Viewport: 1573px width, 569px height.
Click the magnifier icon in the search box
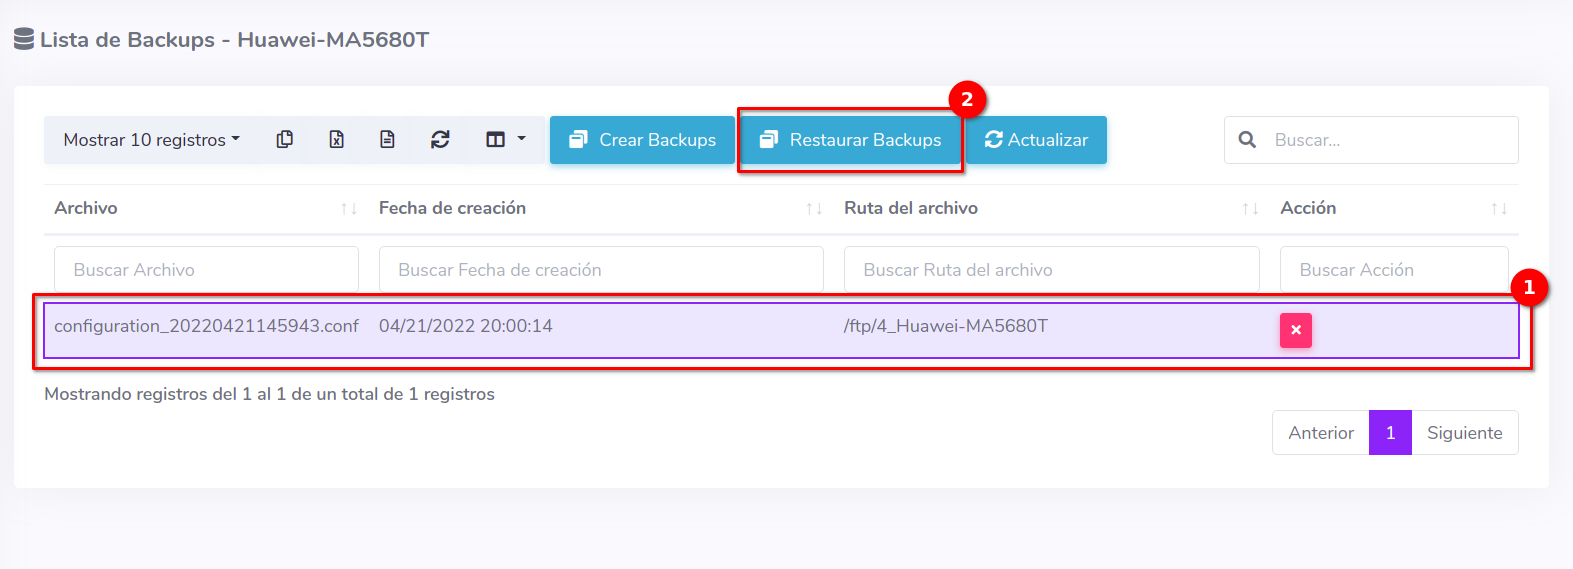1247,140
